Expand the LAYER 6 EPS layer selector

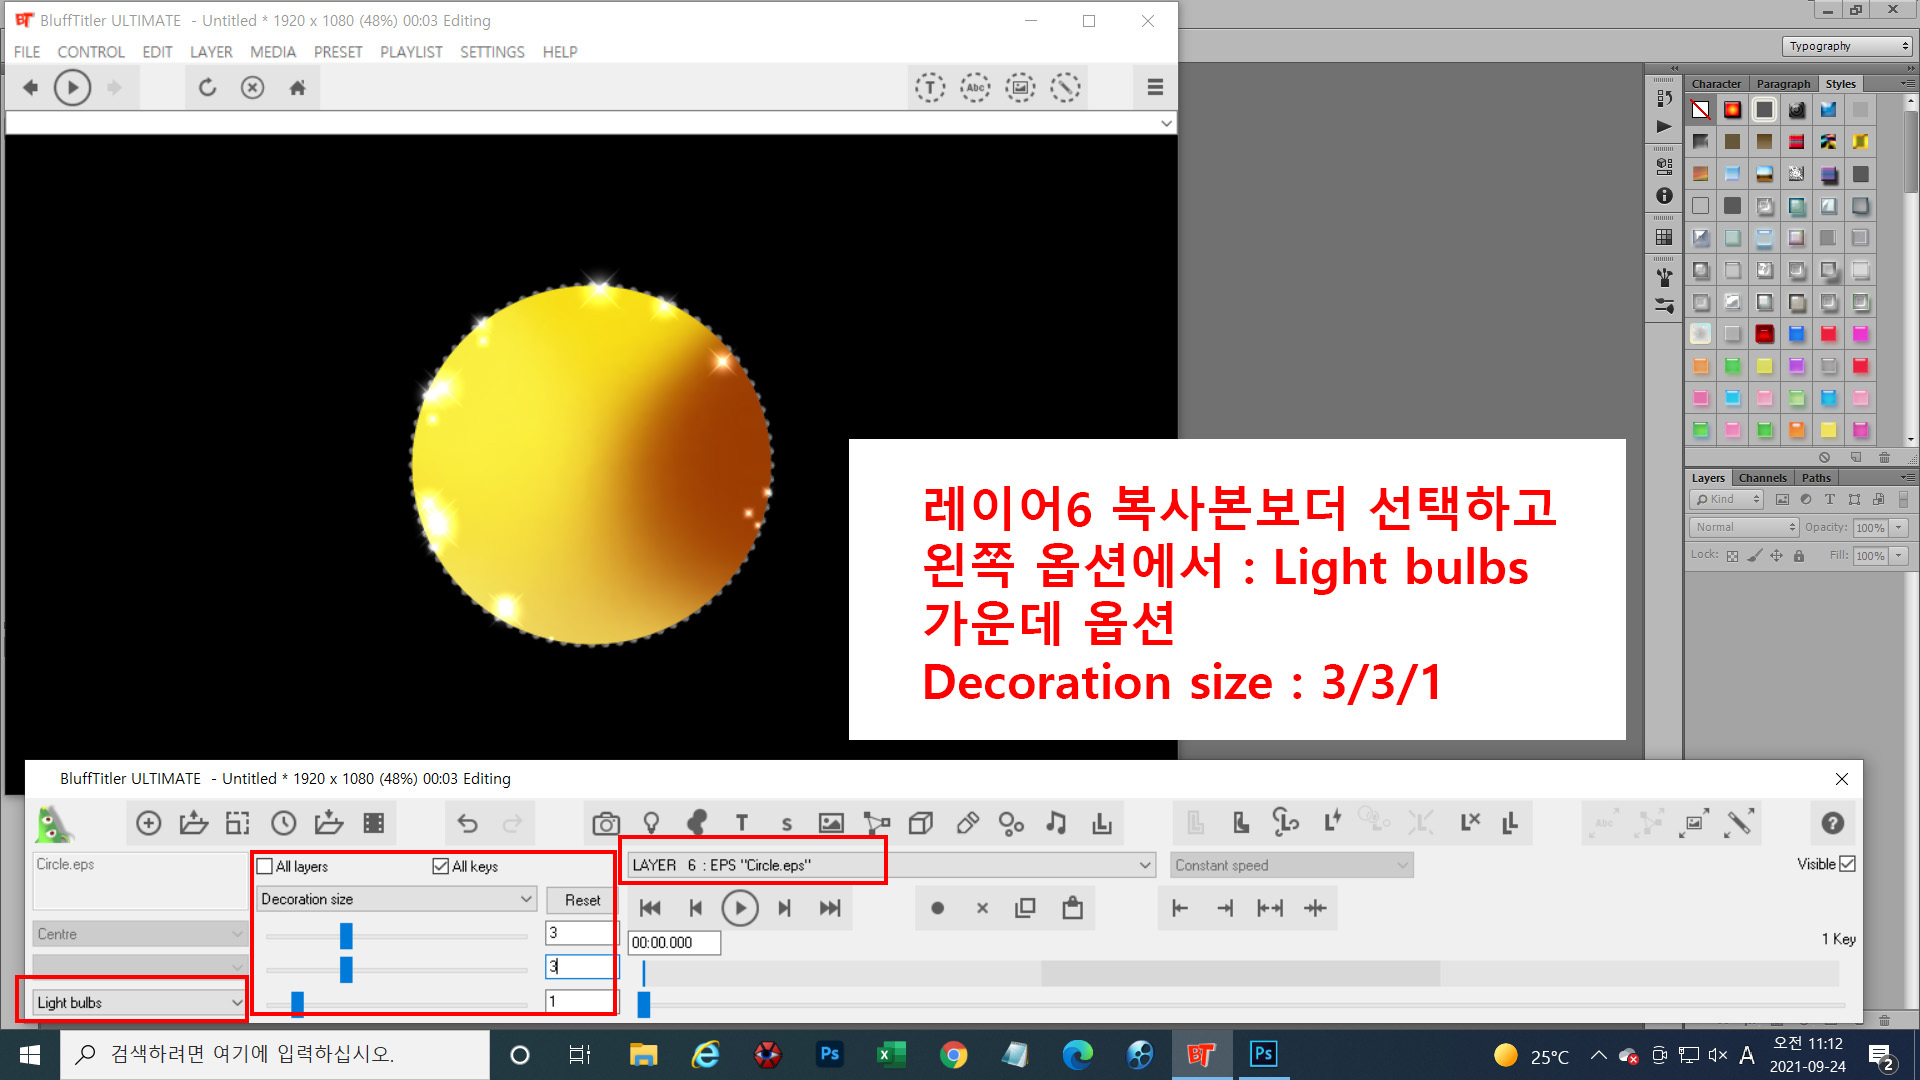[1144, 865]
